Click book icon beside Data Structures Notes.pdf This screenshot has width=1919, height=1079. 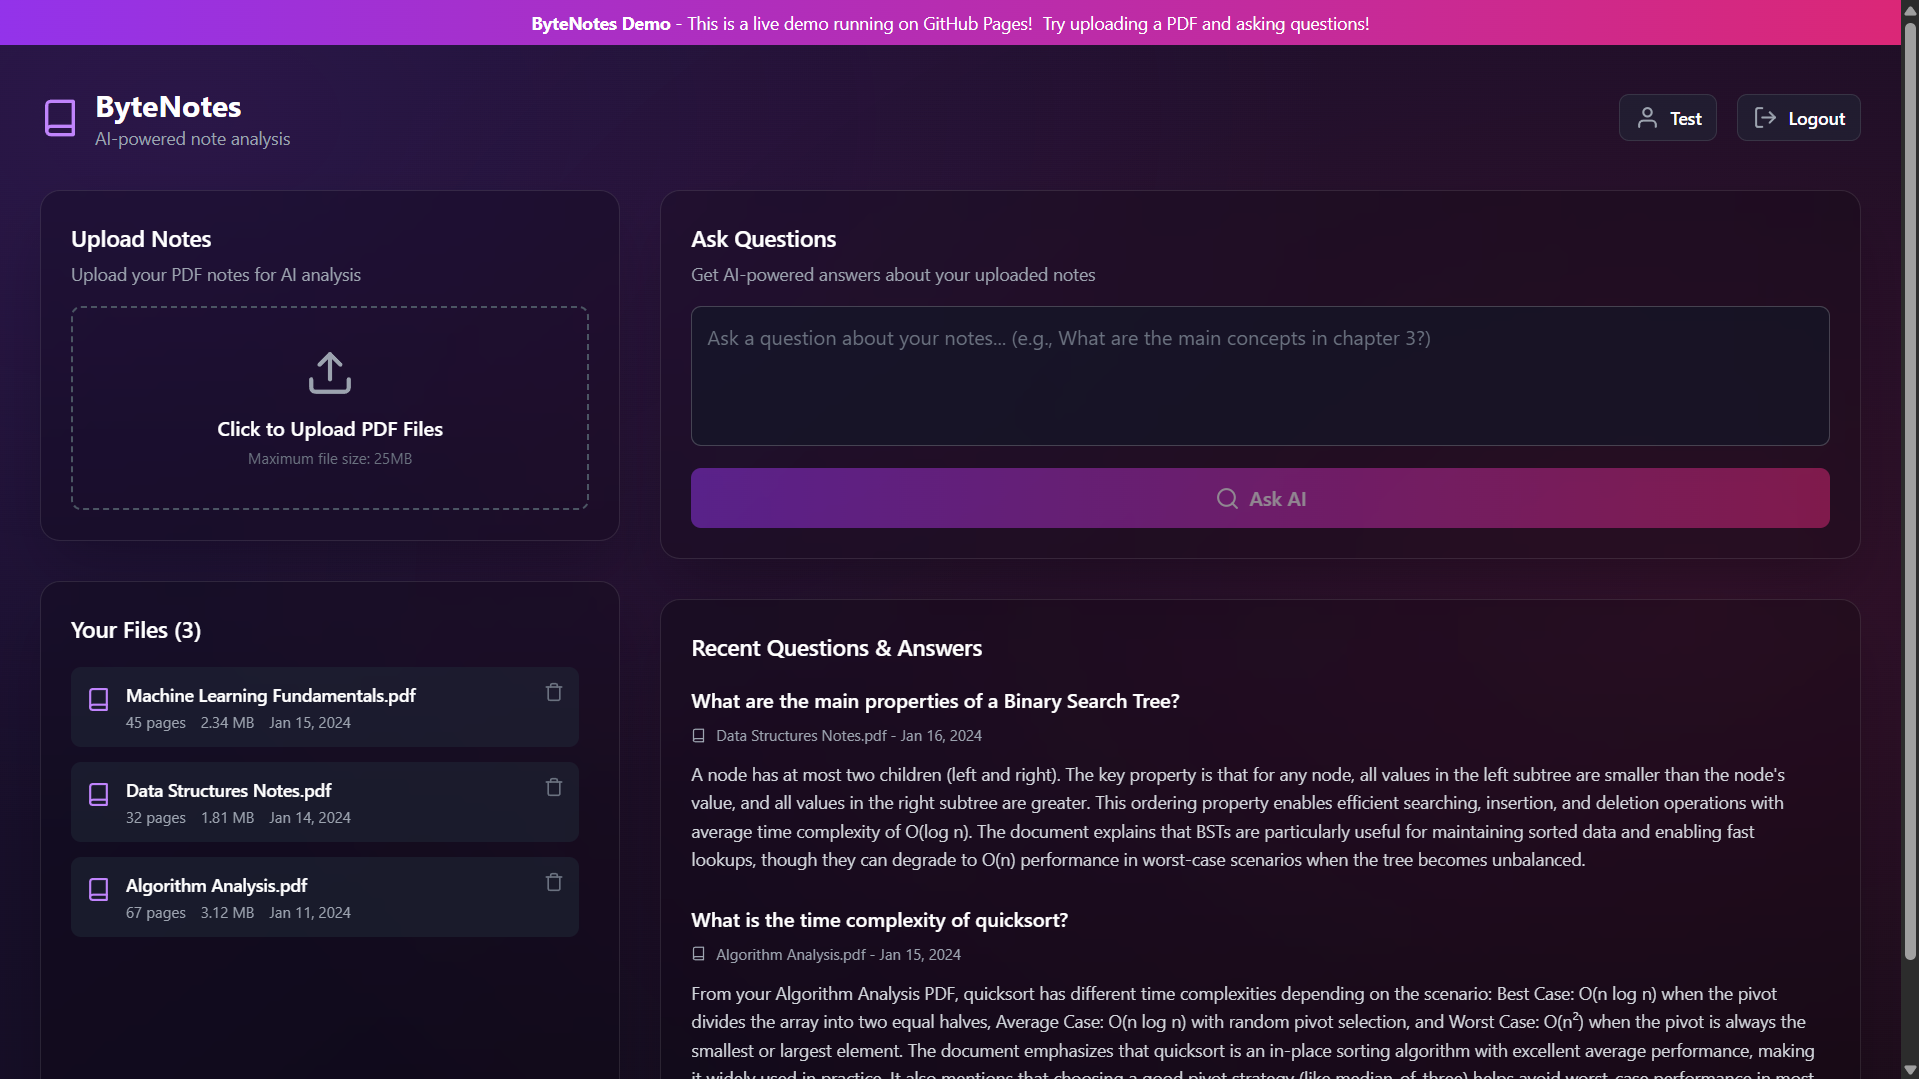[x=99, y=794]
